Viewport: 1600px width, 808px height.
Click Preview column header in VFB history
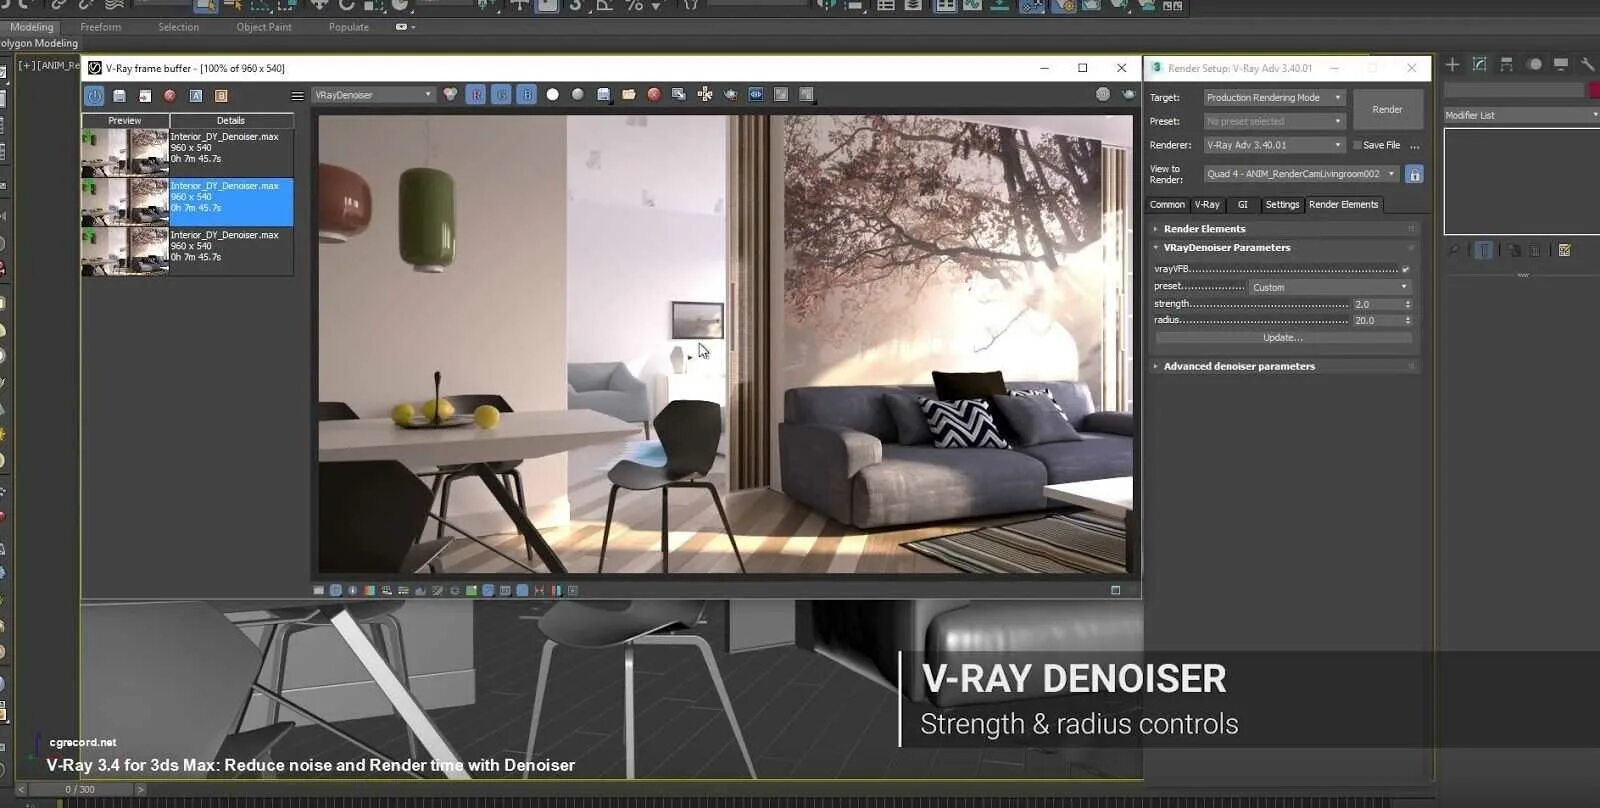coord(125,120)
